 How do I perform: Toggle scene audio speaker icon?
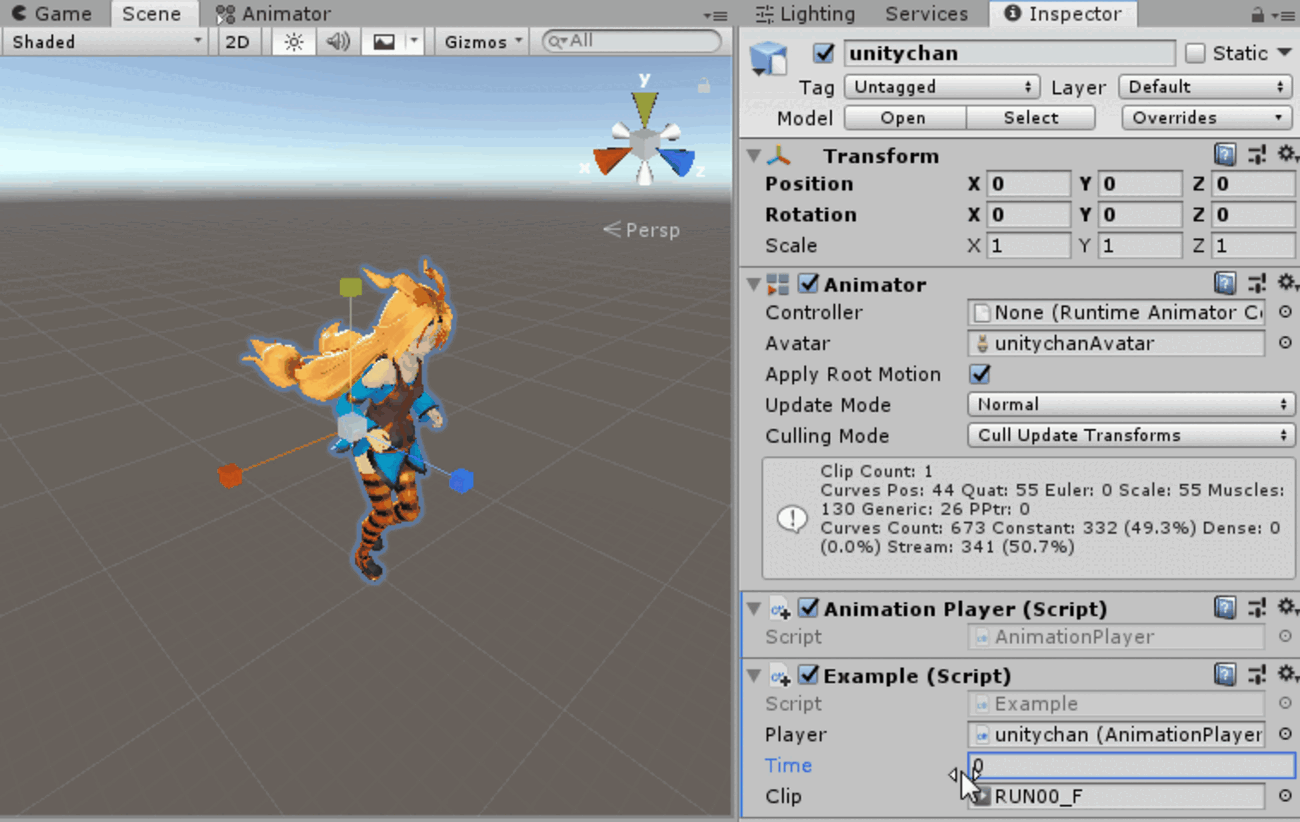tap(338, 42)
